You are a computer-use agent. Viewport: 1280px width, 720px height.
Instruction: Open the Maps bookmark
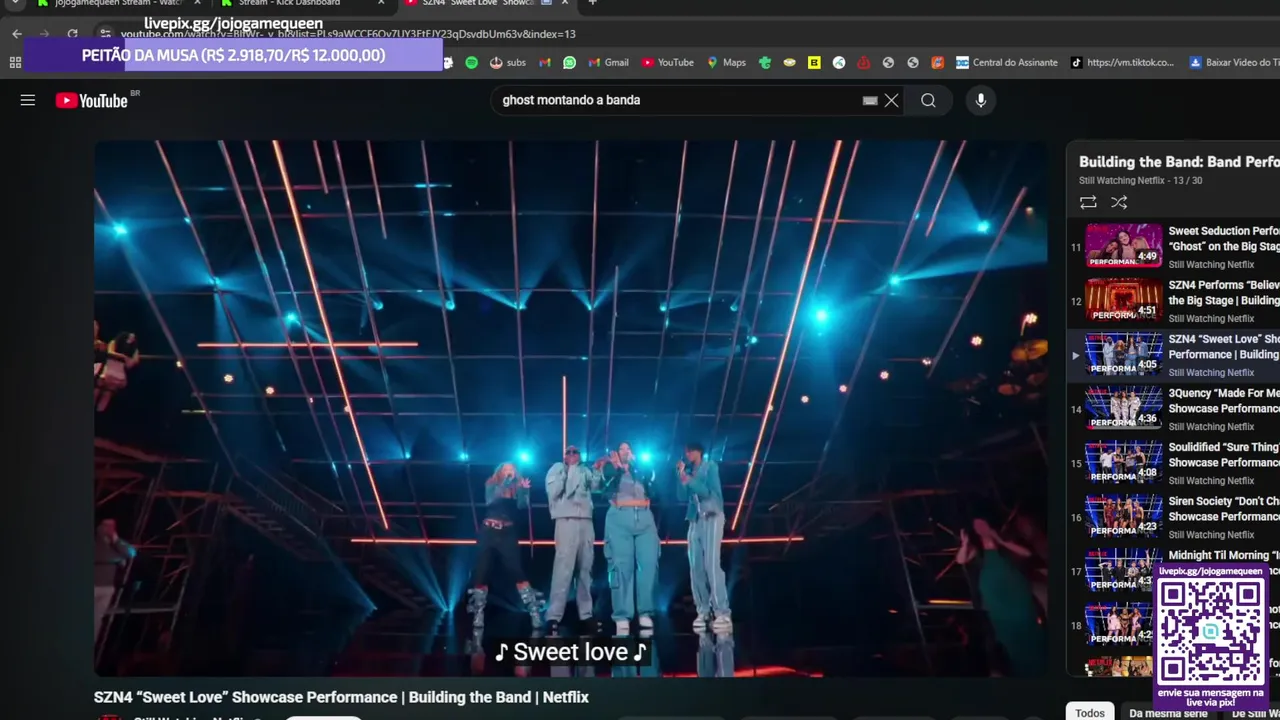727,62
